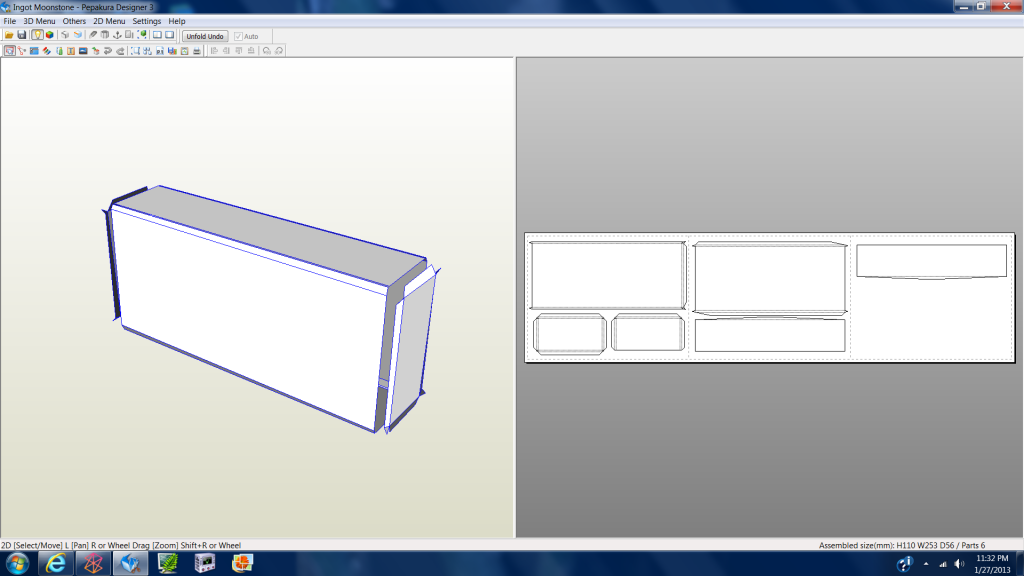The height and width of the screenshot is (576, 1024).
Task: Click the anchor icon in toolbar
Action: 118,35
